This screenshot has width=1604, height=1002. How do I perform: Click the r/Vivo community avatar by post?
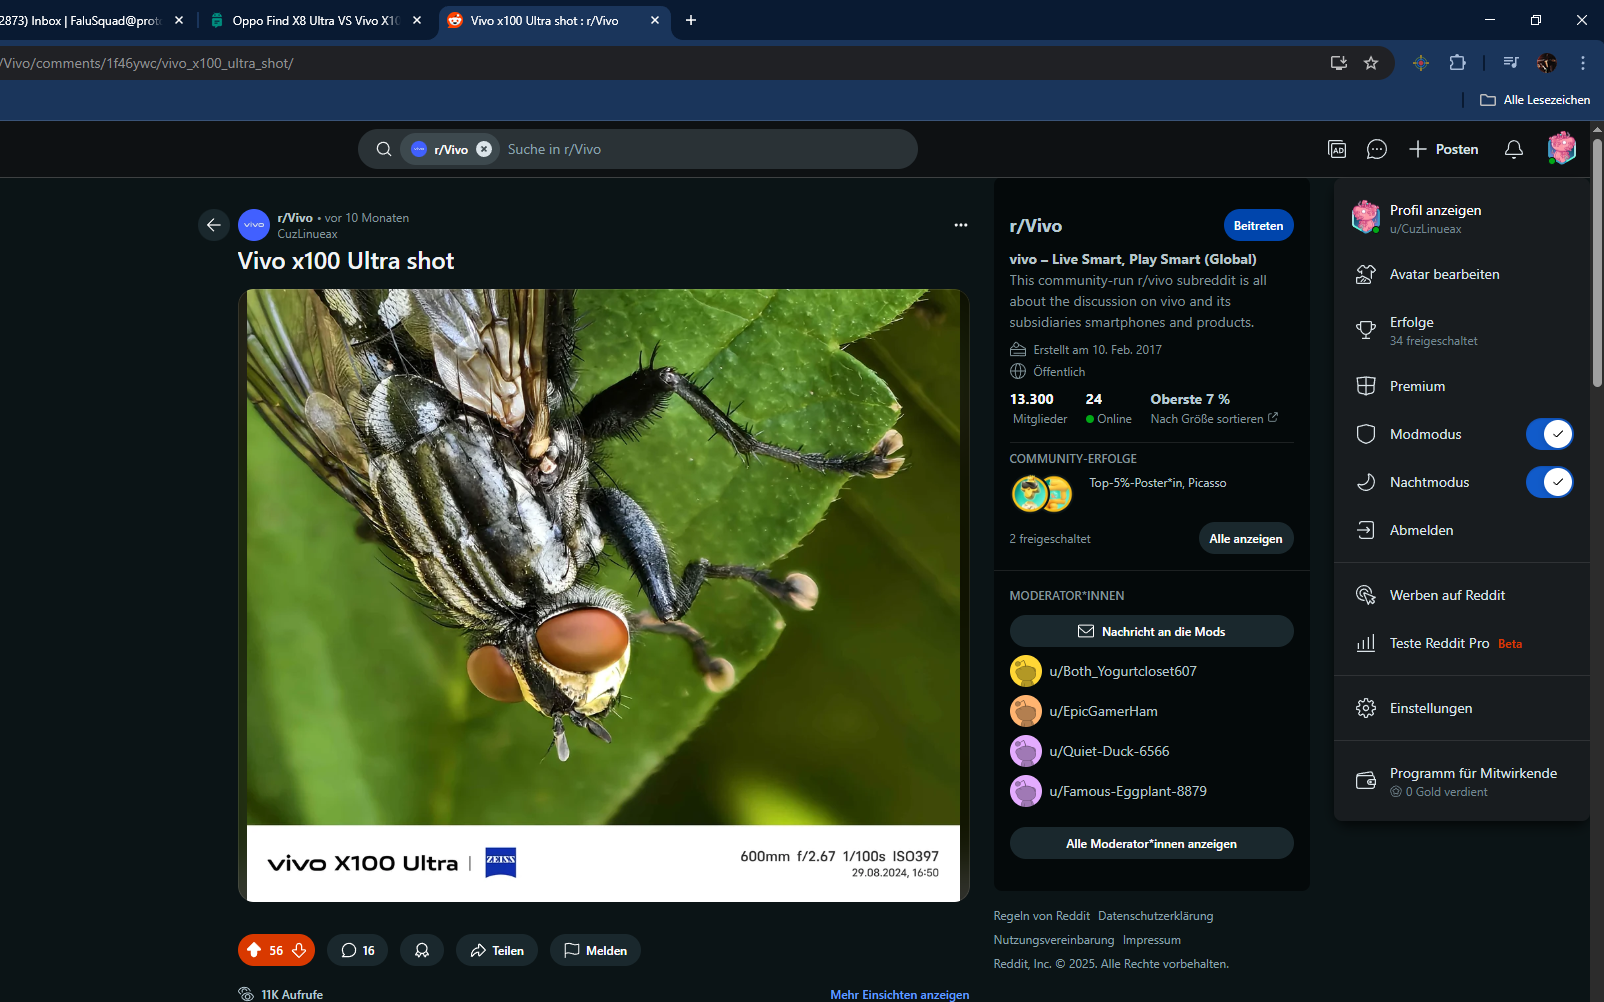pos(254,225)
